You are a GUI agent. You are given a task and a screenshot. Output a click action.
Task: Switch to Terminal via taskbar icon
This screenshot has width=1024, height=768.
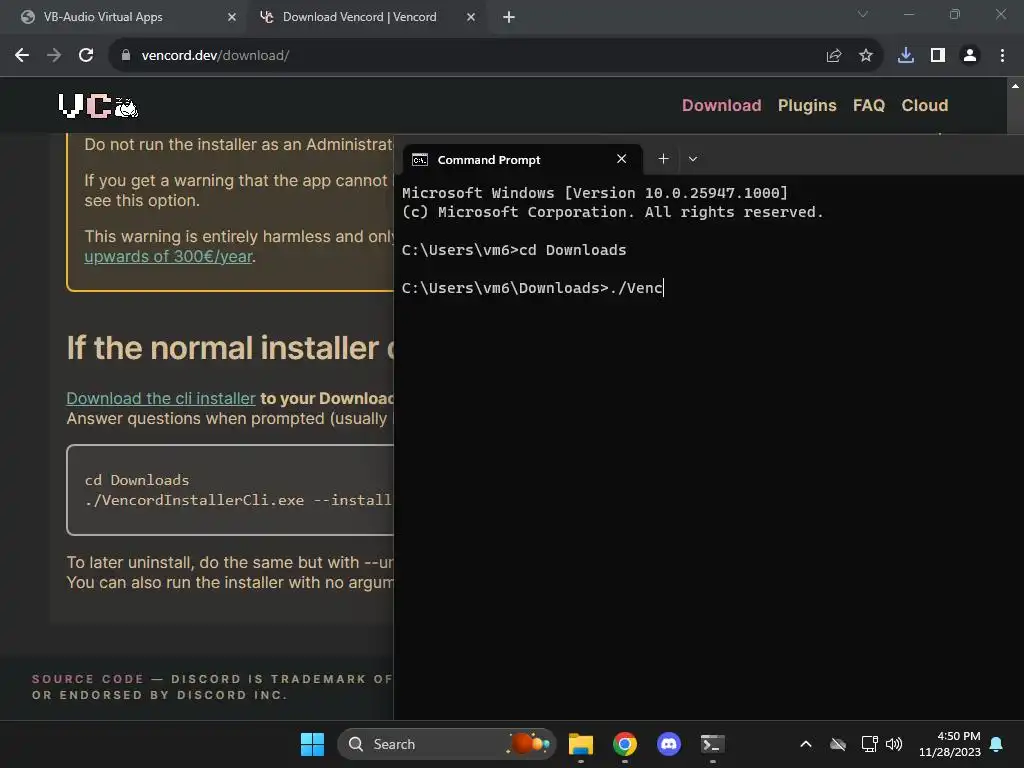(712, 744)
